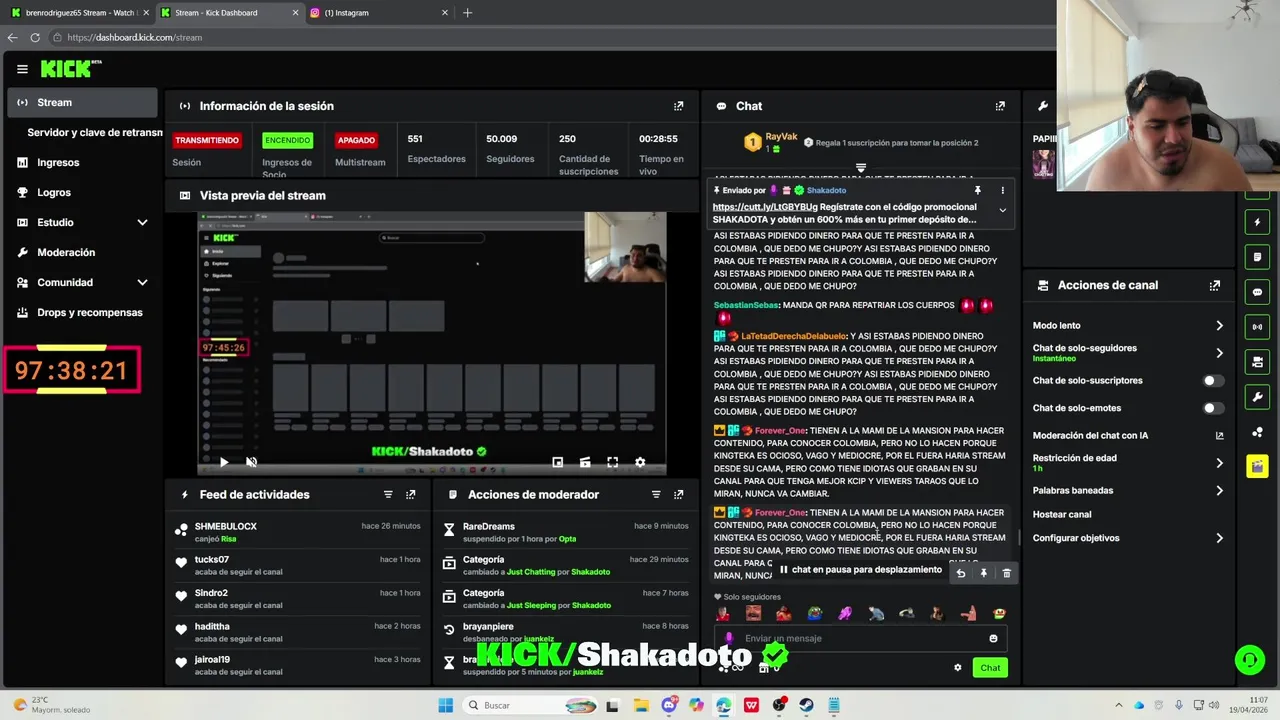Click taskbar Buscar search box
Image resolution: width=1280 pixels, height=720 pixels.
point(532,705)
